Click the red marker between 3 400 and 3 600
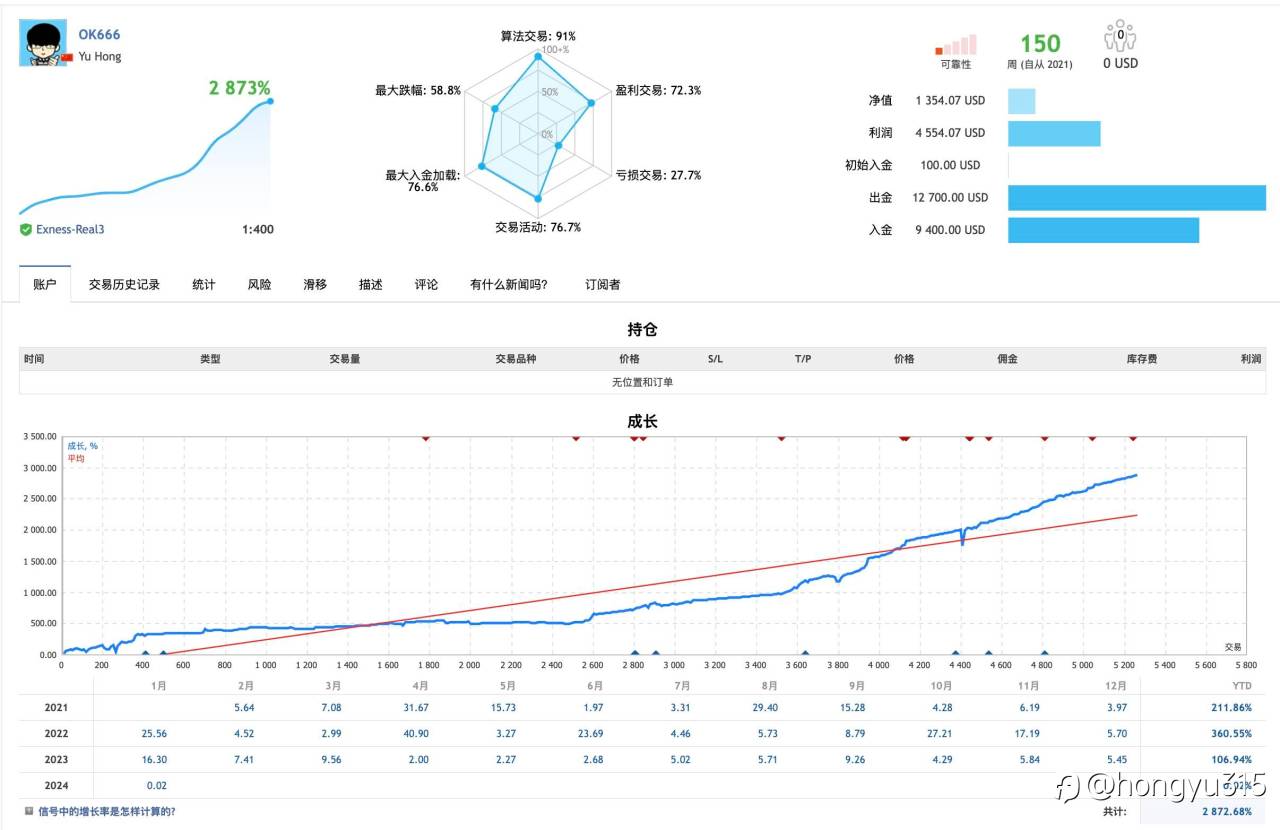 coord(781,438)
